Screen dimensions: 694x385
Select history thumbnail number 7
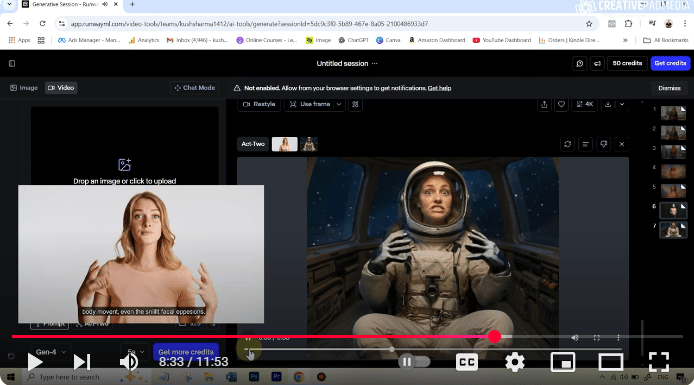(x=673, y=230)
